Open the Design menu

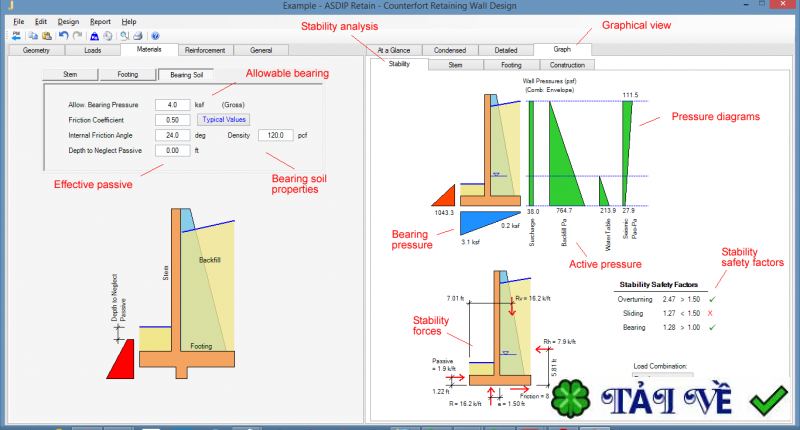[68, 21]
